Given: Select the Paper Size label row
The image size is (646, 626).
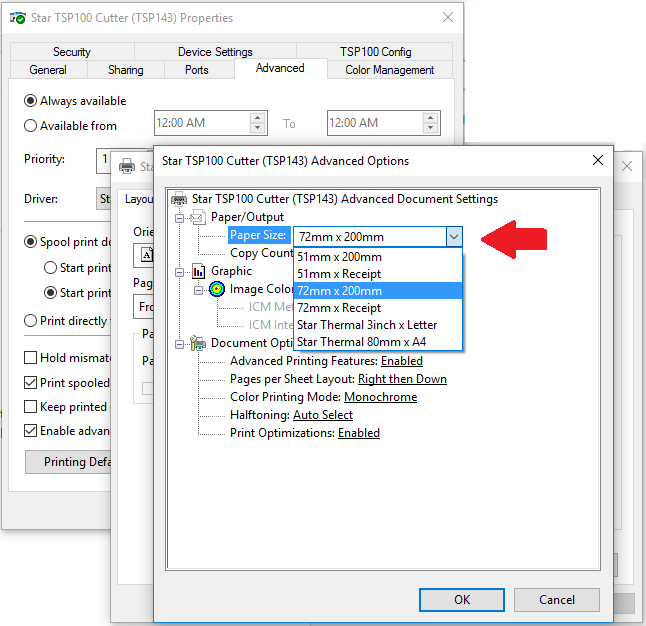Looking at the screenshot, I should click(x=258, y=235).
